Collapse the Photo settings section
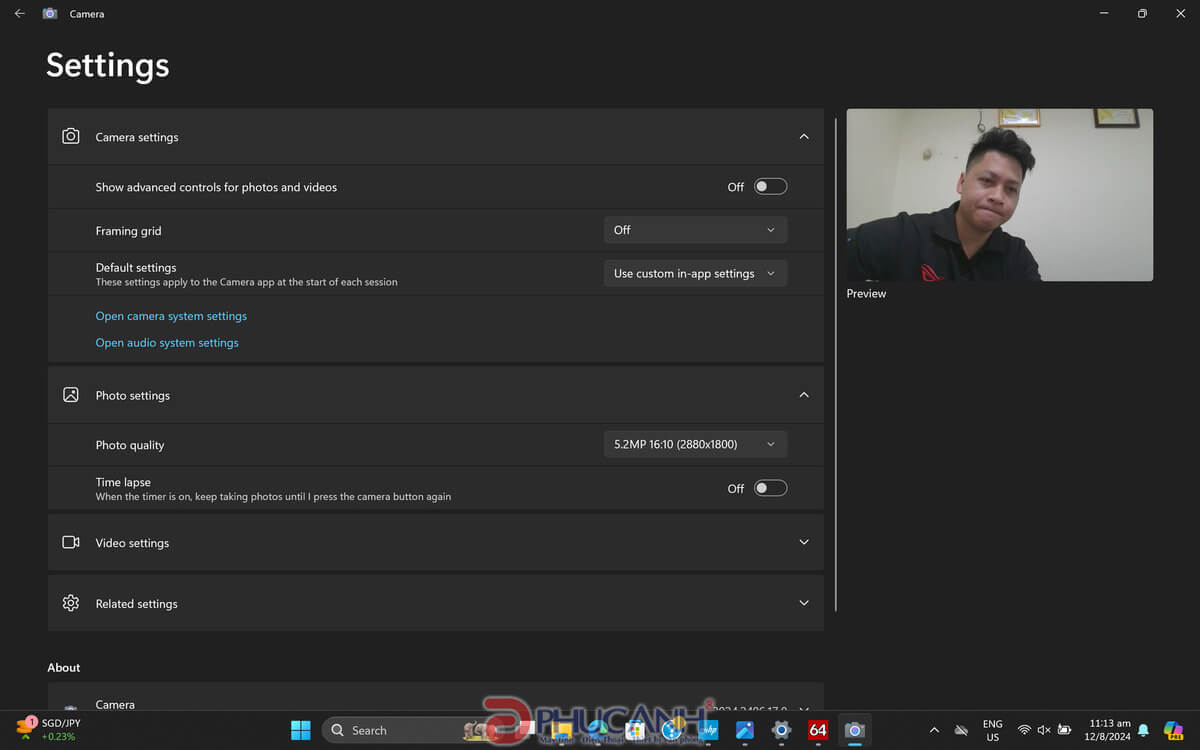This screenshot has width=1200, height=750. [x=804, y=395]
